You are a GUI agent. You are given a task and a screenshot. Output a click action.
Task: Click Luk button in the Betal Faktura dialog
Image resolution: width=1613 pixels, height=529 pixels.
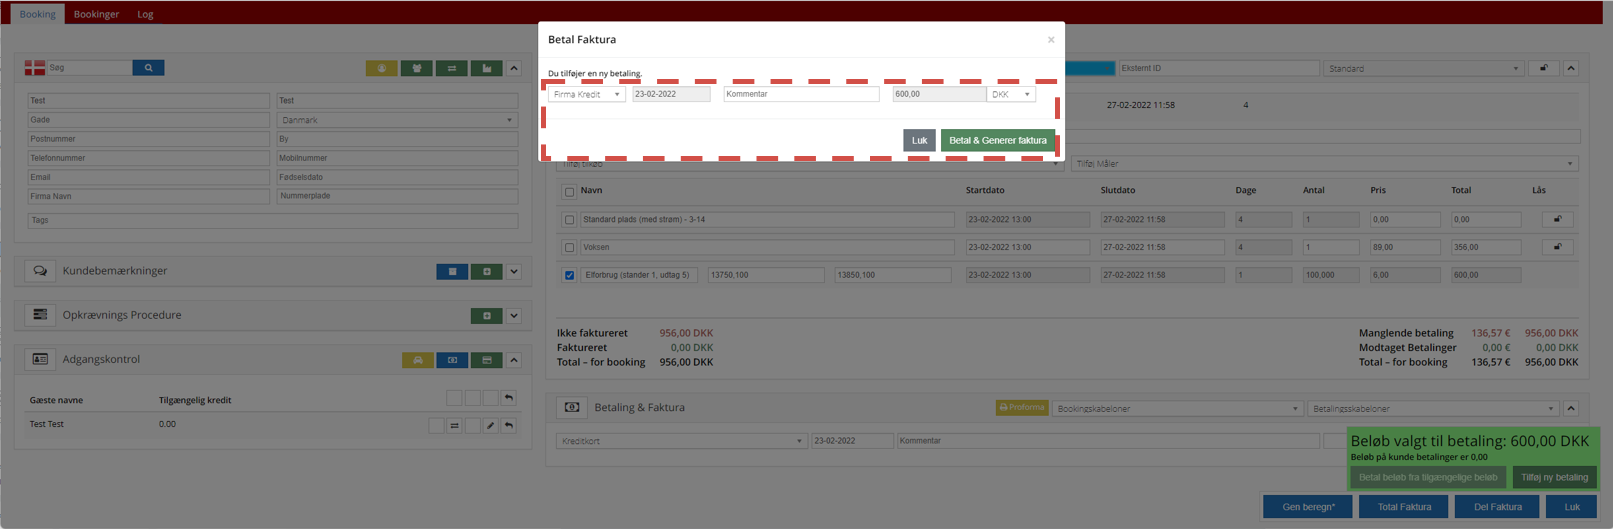(x=919, y=141)
